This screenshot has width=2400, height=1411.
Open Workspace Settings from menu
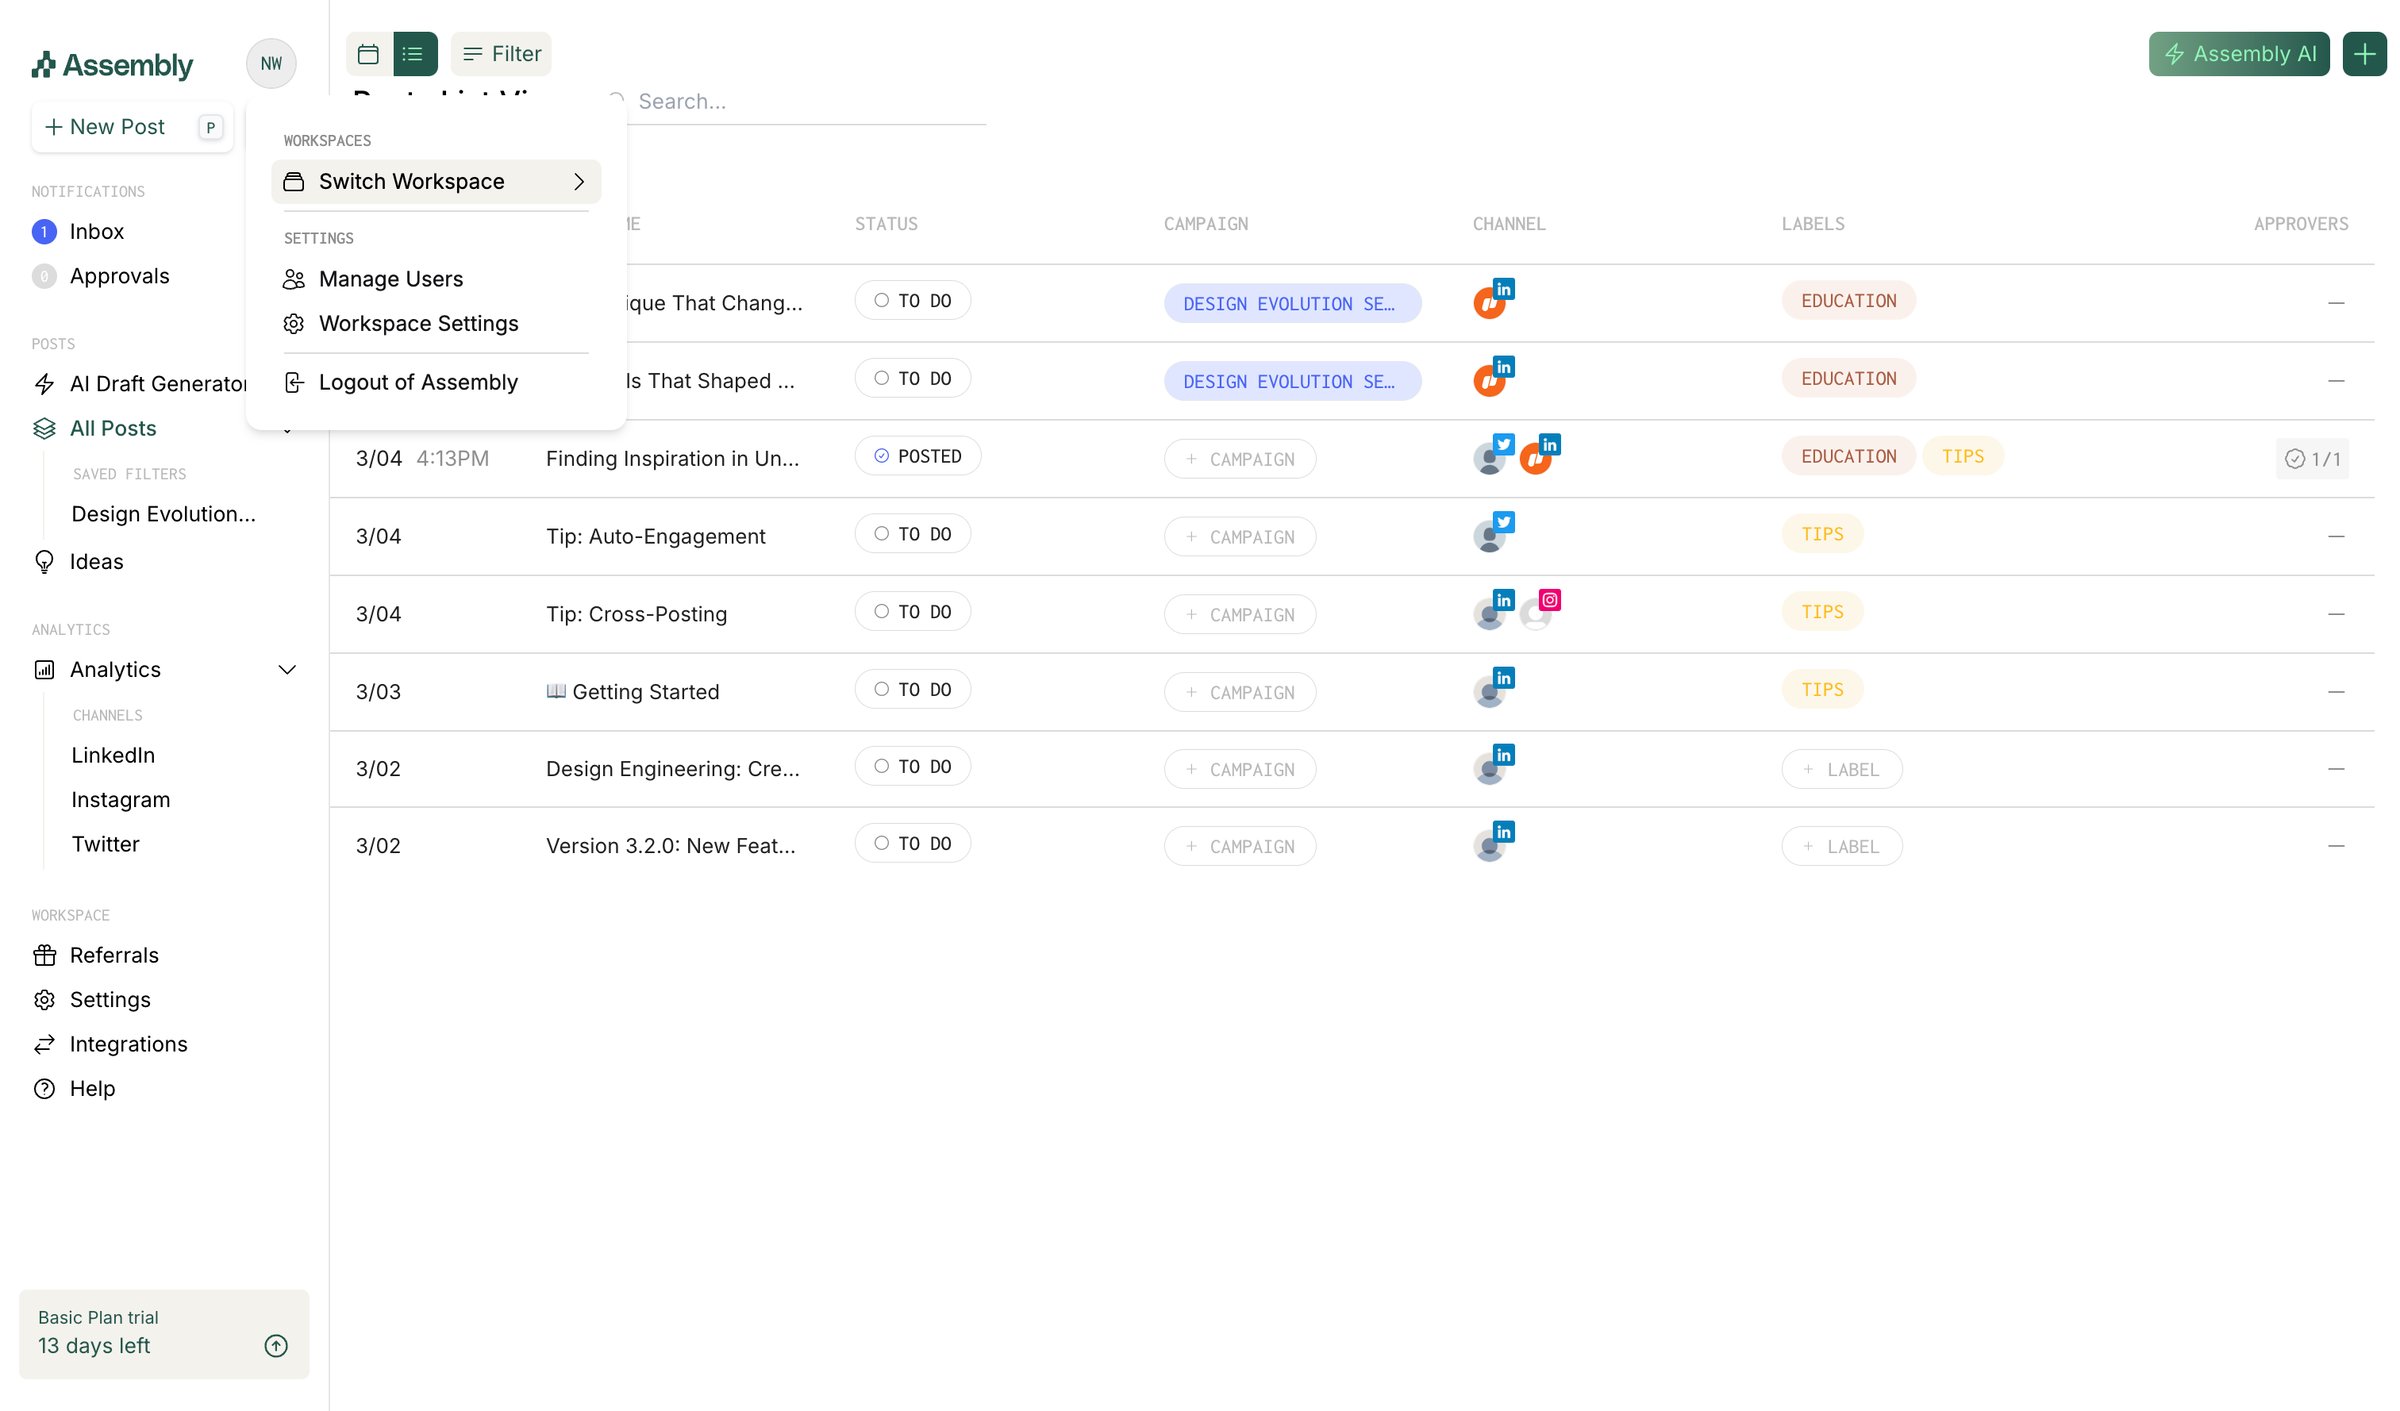pyautogui.click(x=436, y=323)
